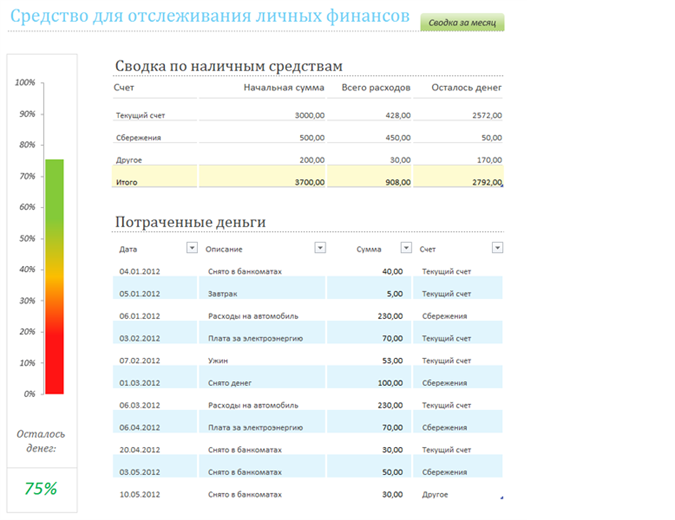Select the Осталось денег column header
The height and width of the screenshot is (520, 675).
[x=466, y=87]
